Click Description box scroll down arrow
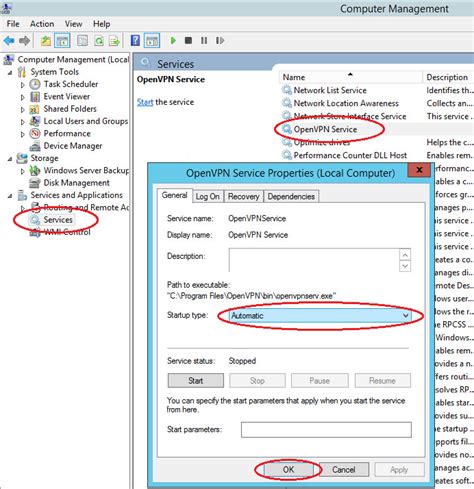474x489 pixels. (x=405, y=266)
